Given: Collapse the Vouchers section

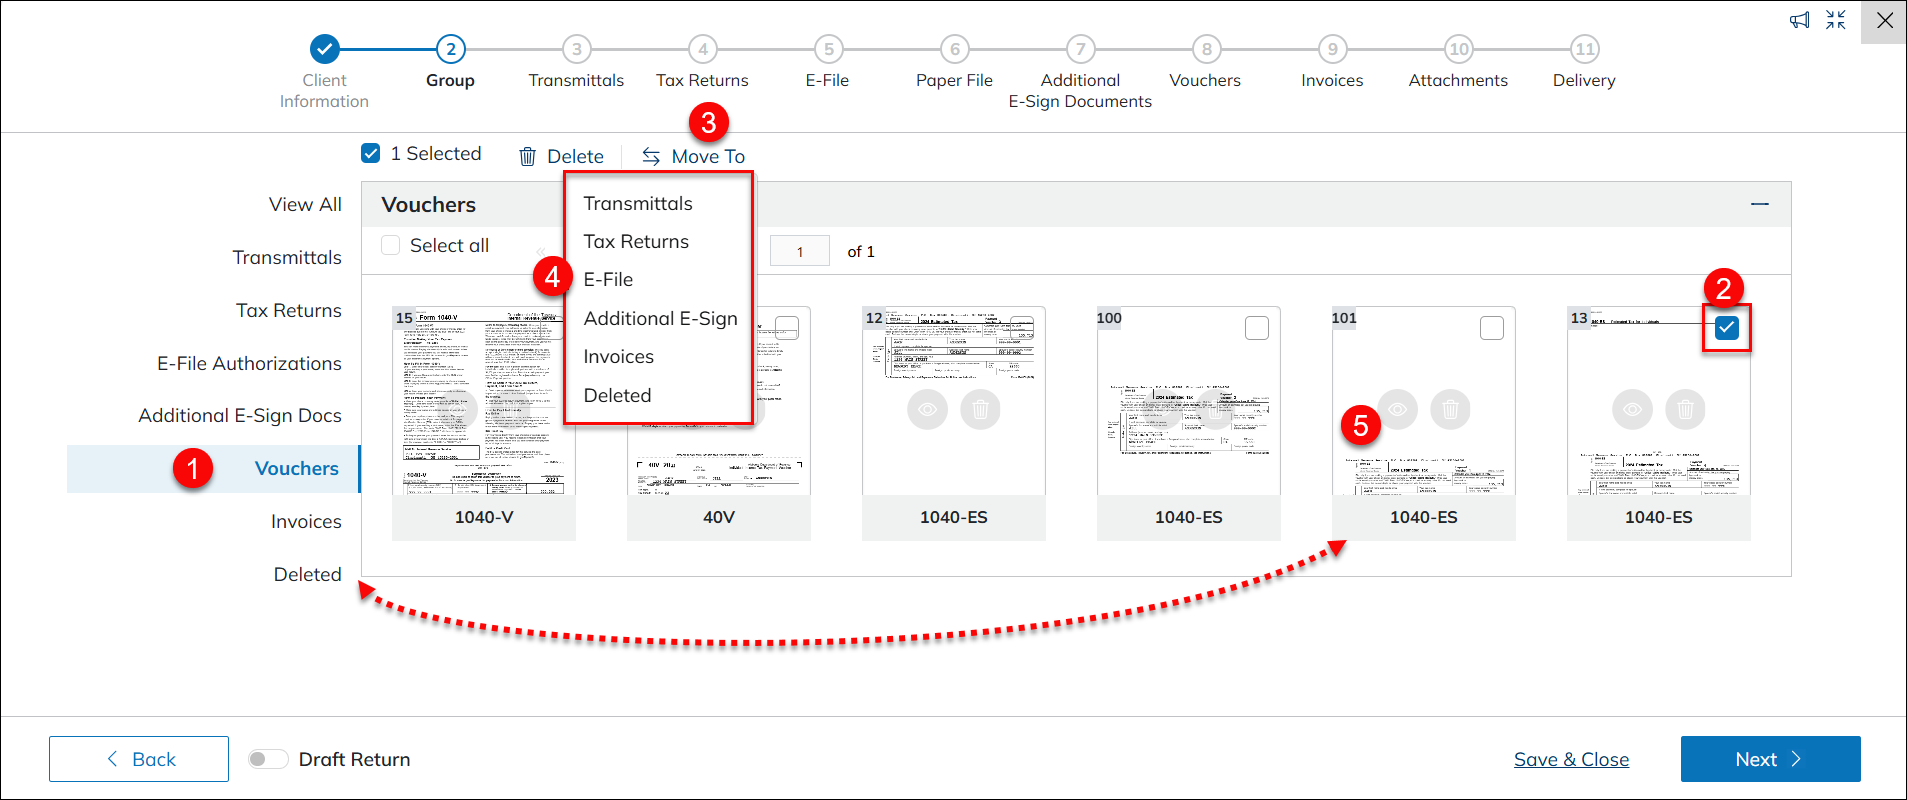Looking at the screenshot, I should [x=1760, y=204].
